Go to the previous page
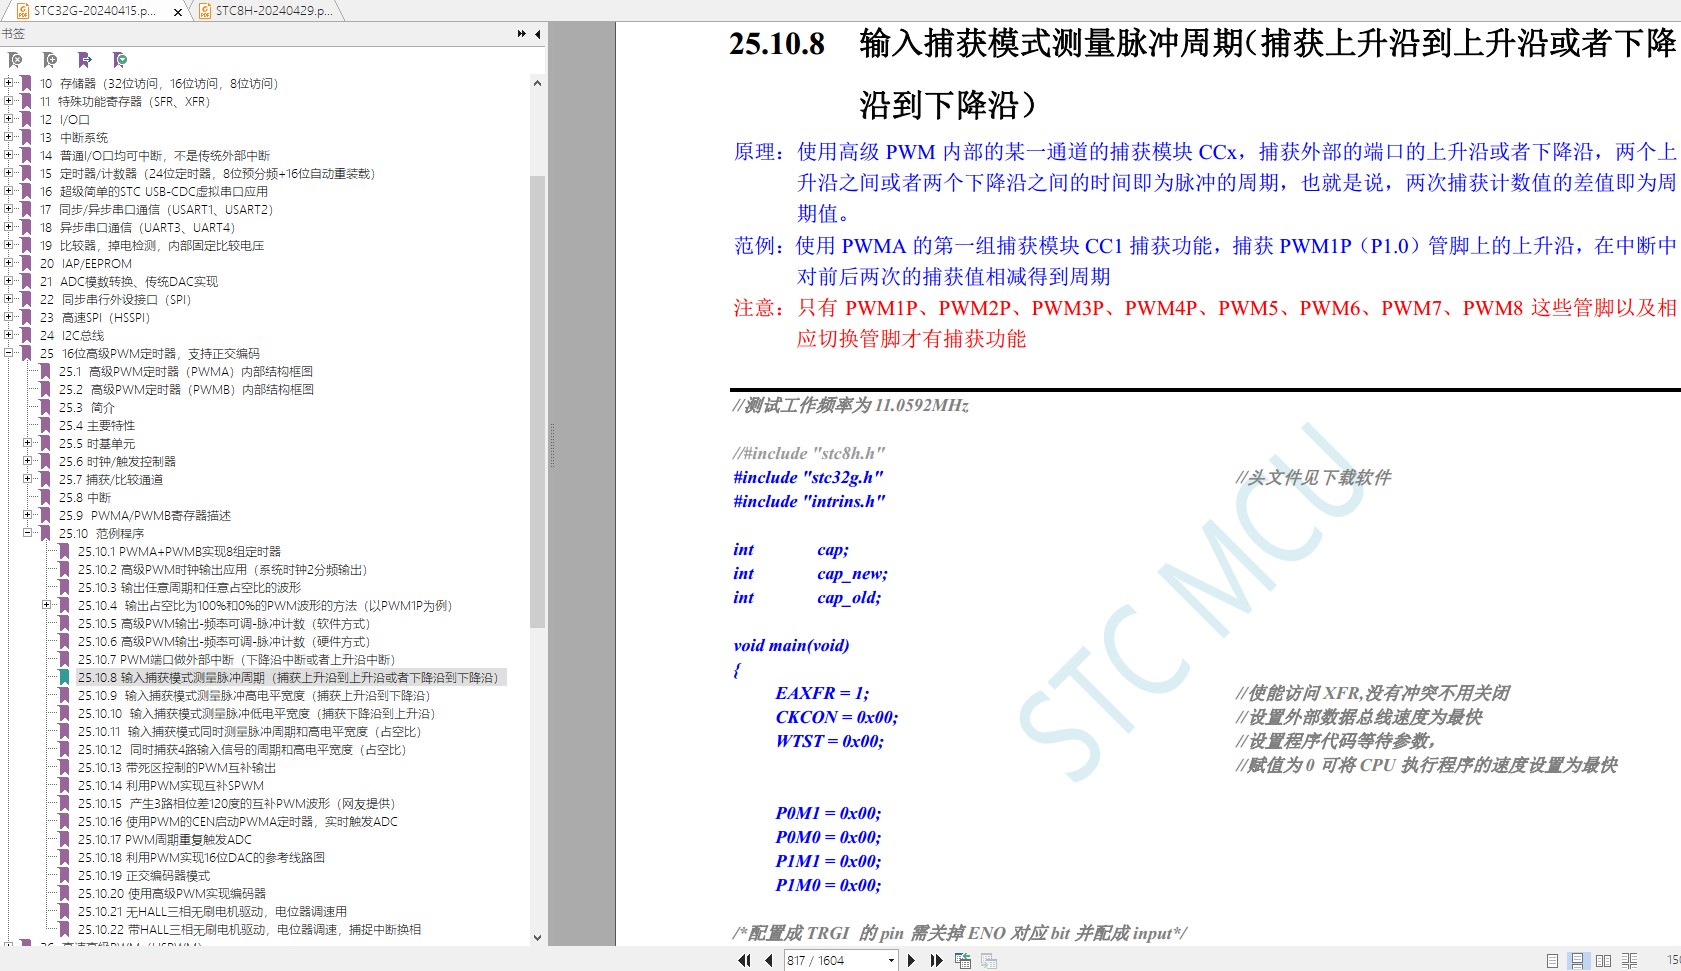Screen dimensions: 1681x971 pyautogui.click(x=768, y=960)
